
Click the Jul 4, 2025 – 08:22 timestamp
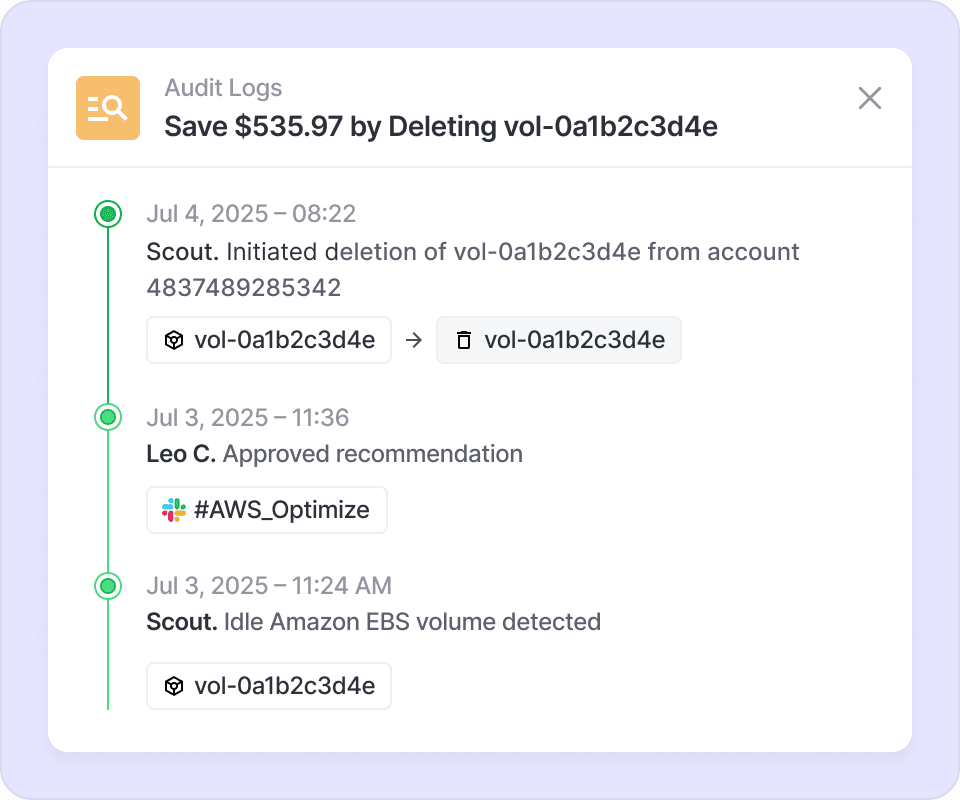tap(251, 214)
